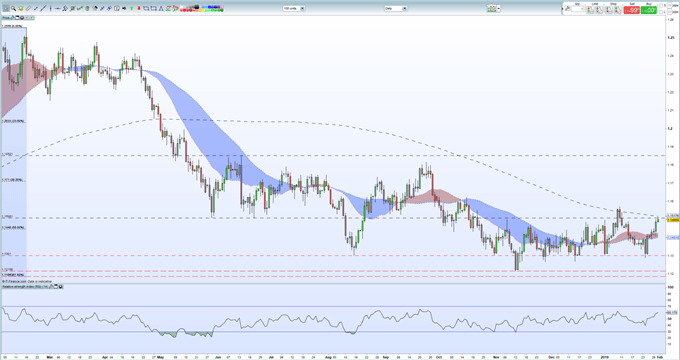Close the RSI indicator panel

click(x=60, y=287)
